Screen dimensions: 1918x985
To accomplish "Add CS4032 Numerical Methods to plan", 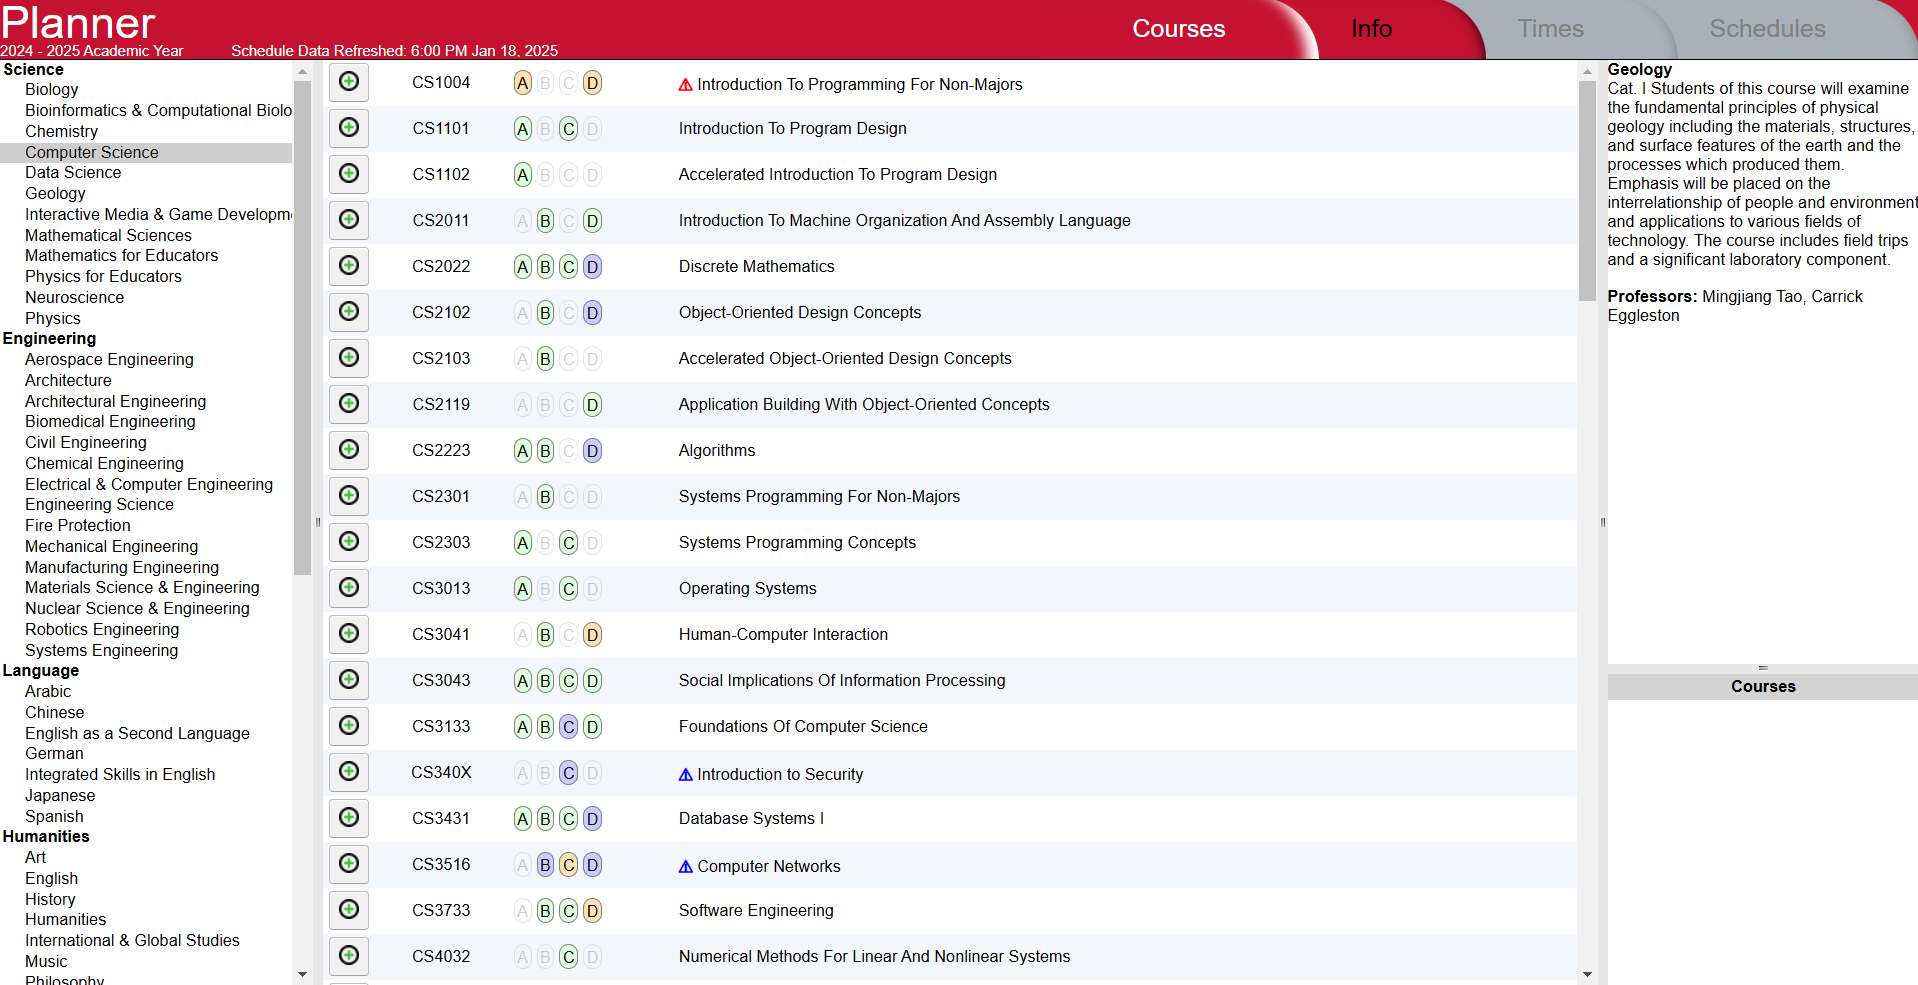I will click(348, 956).
